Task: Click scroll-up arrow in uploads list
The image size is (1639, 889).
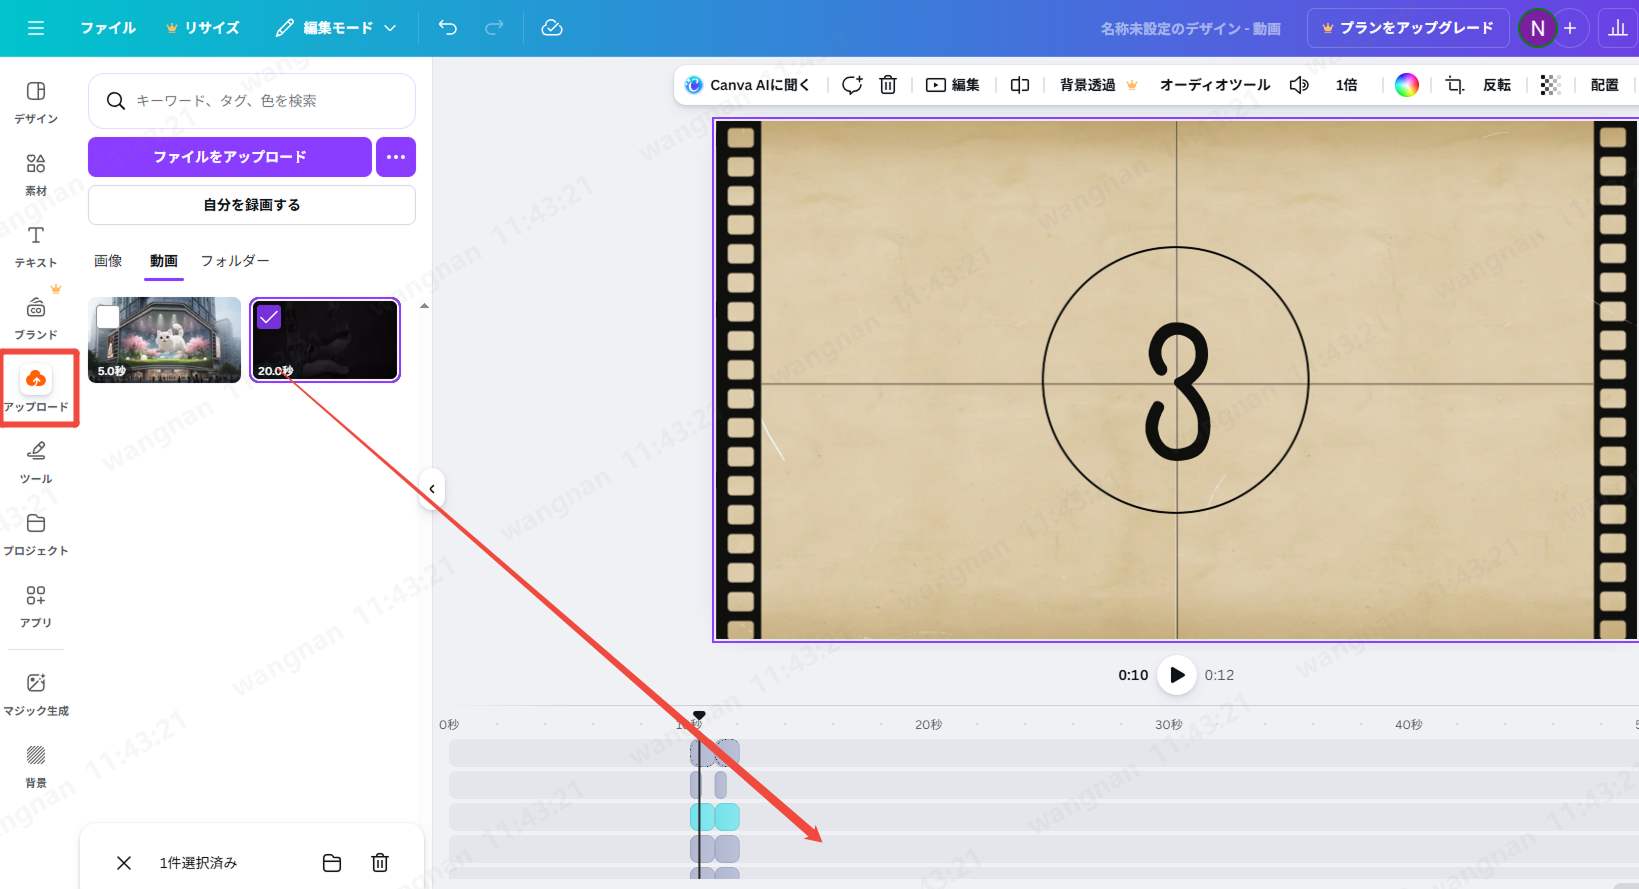Action: click(424, 306)
